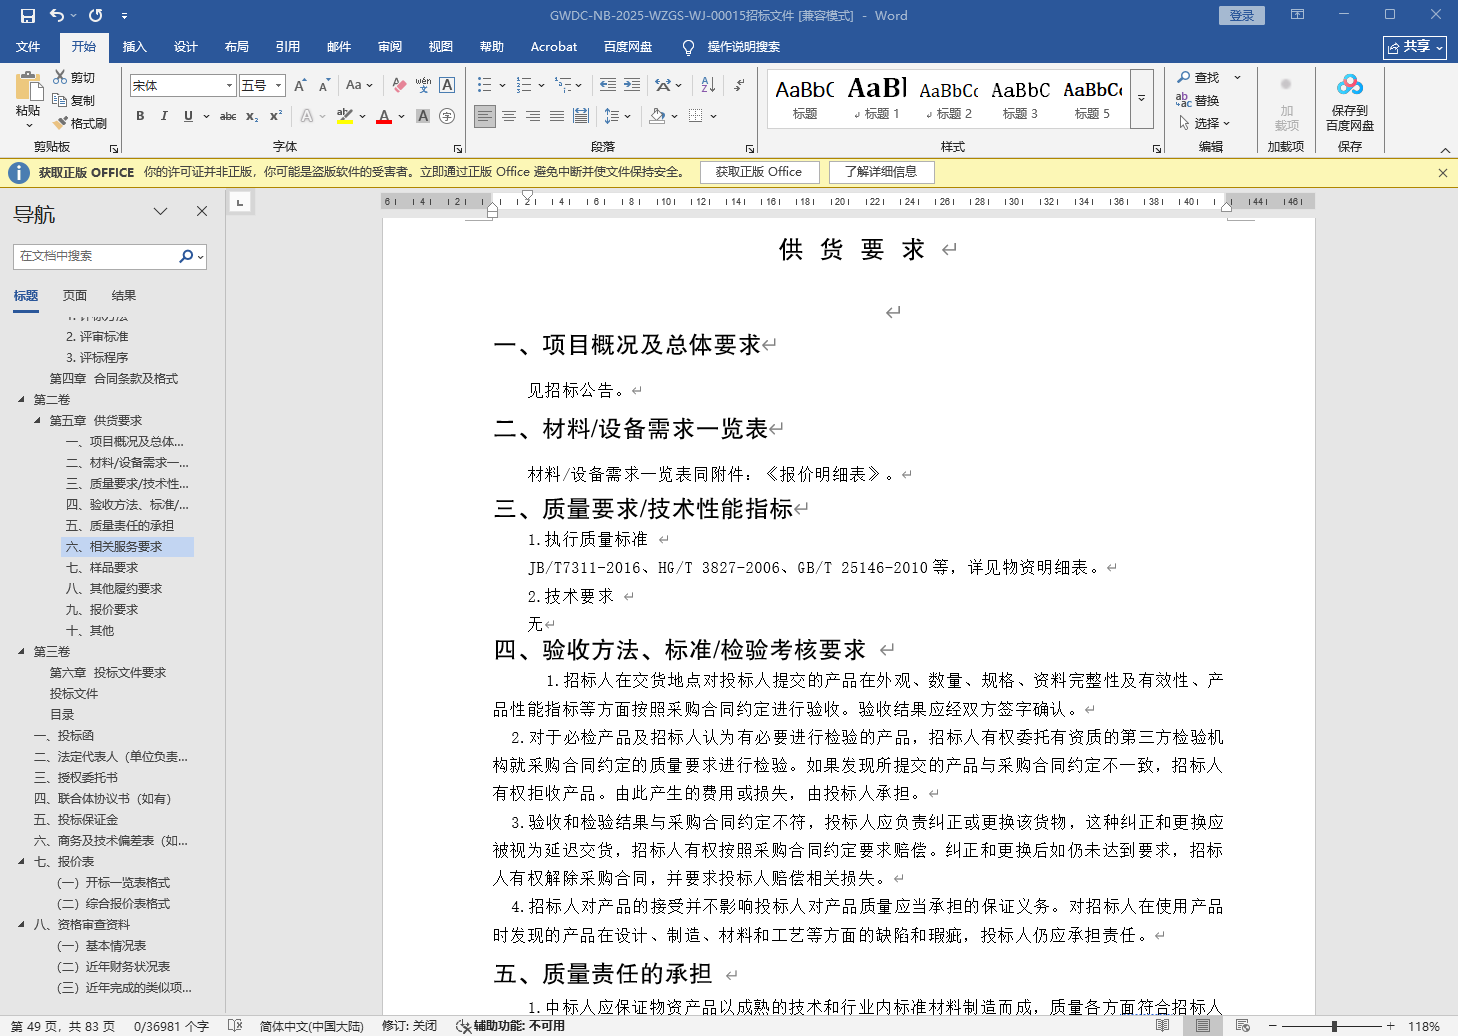The height and width of the screenshot is (1036, 1458).
Task: Switch to the Insert (插入) tab
Action: click(x=134, y=47)
